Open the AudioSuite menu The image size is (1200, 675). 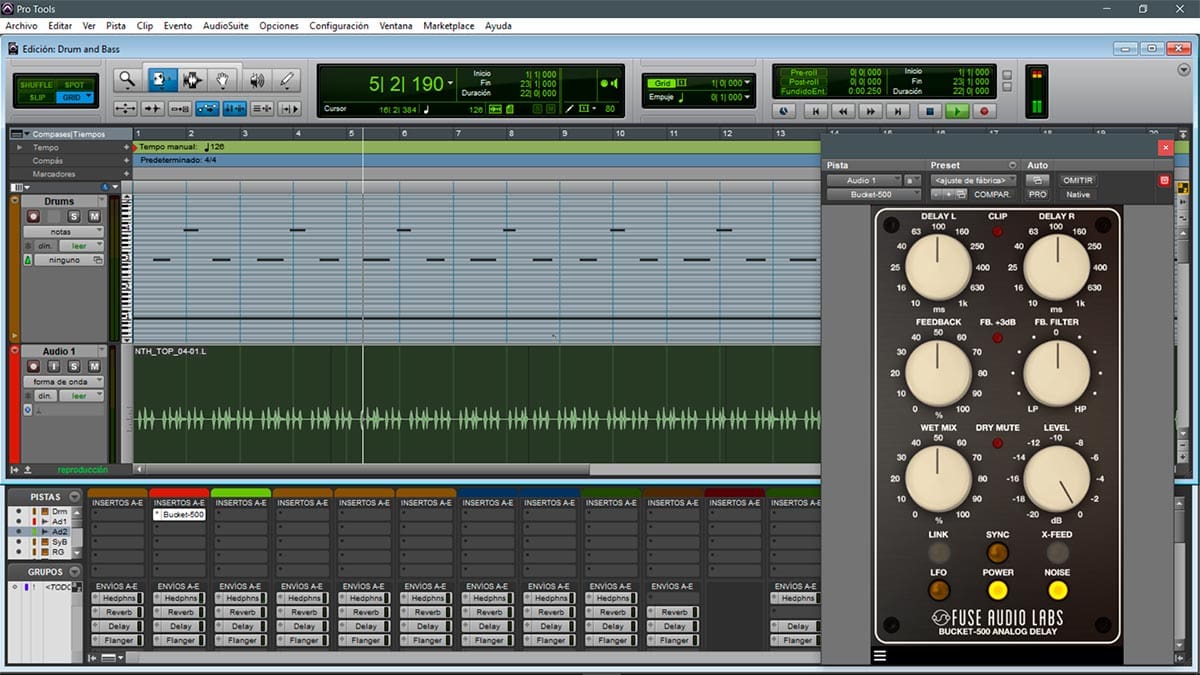pyautogui.click(x=226, y=26)
